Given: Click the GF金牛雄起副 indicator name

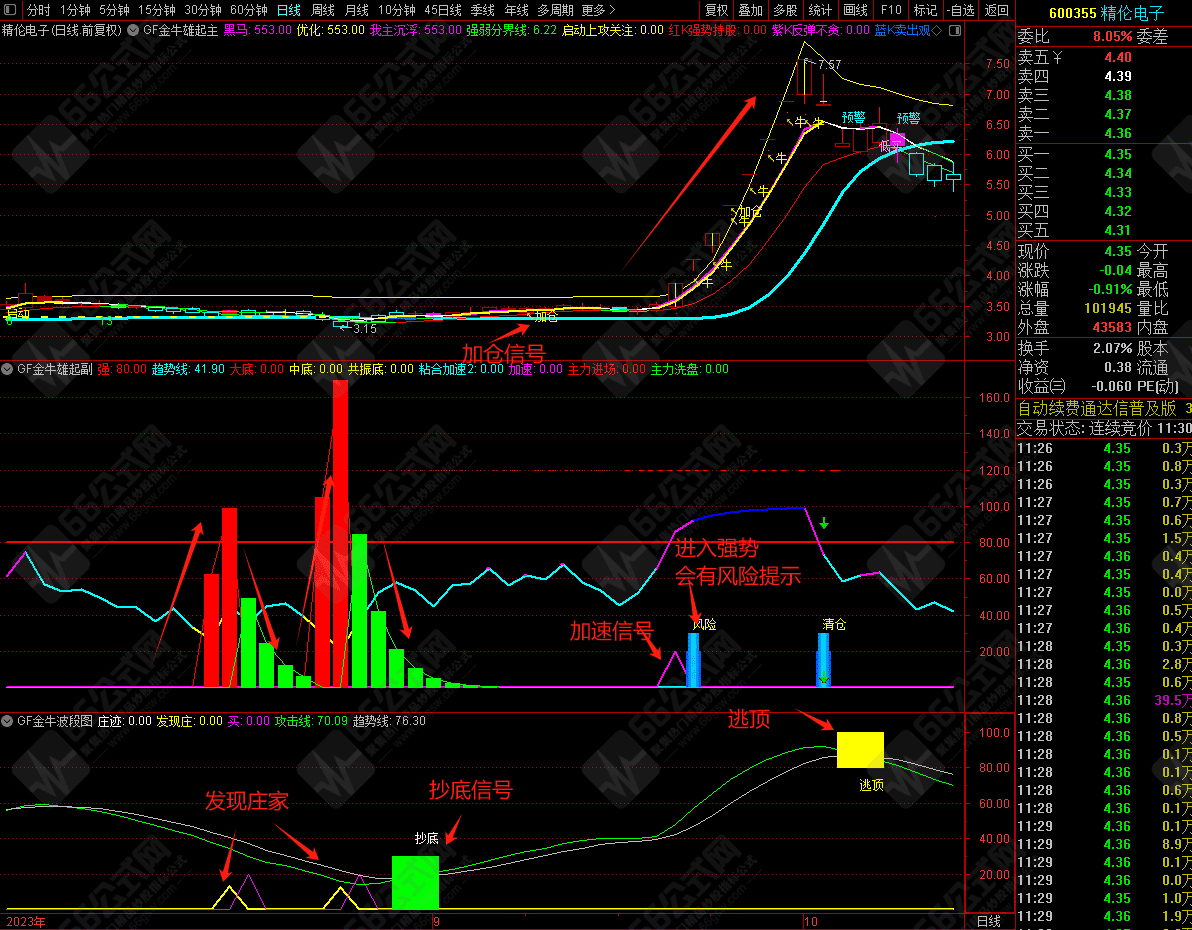Looking at the screenshot, I should pos(55,370).
